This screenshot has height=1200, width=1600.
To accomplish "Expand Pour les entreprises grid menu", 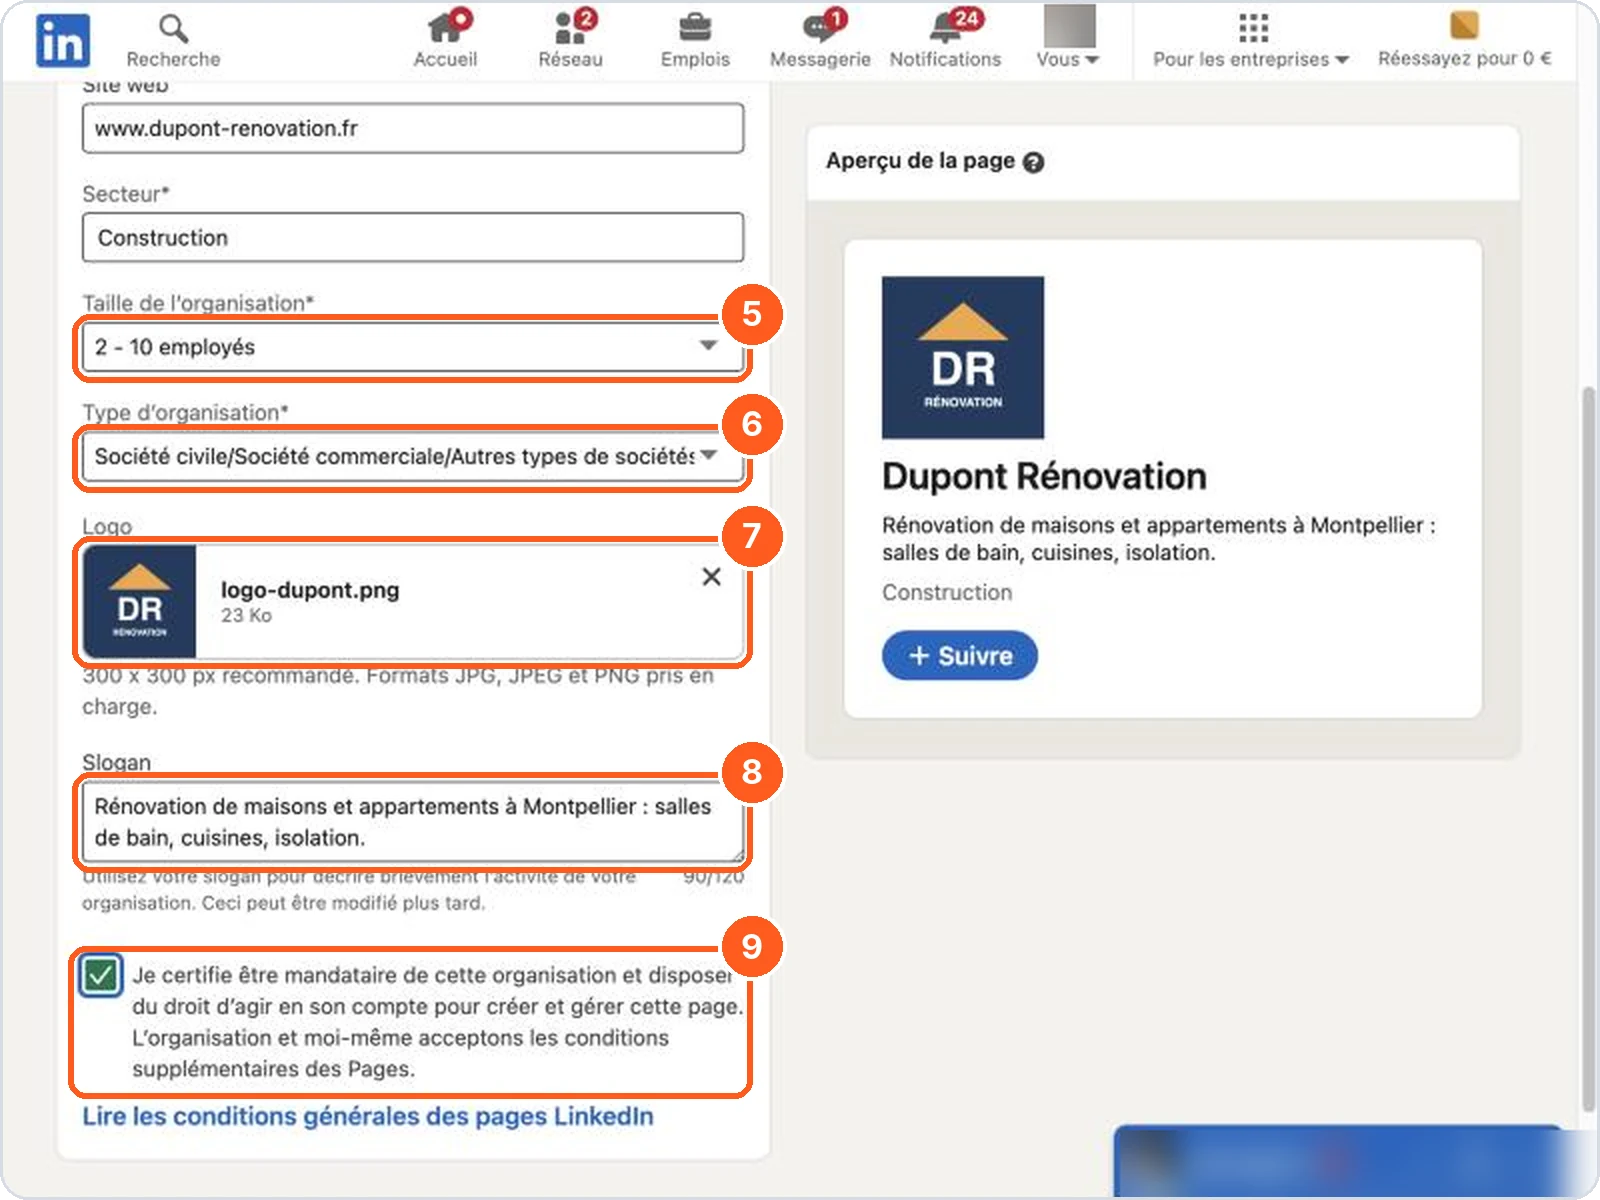I will 1252,40.
